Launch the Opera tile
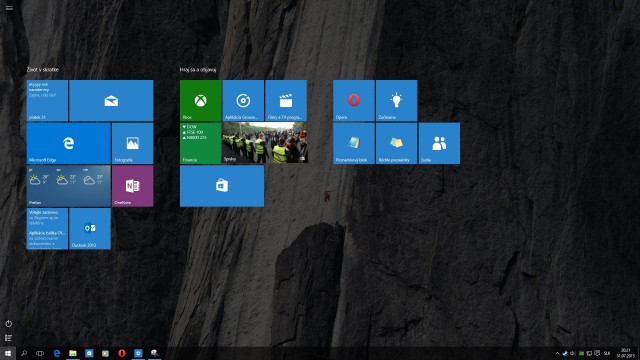The image size is (640, 360). [x=353, y=100]
